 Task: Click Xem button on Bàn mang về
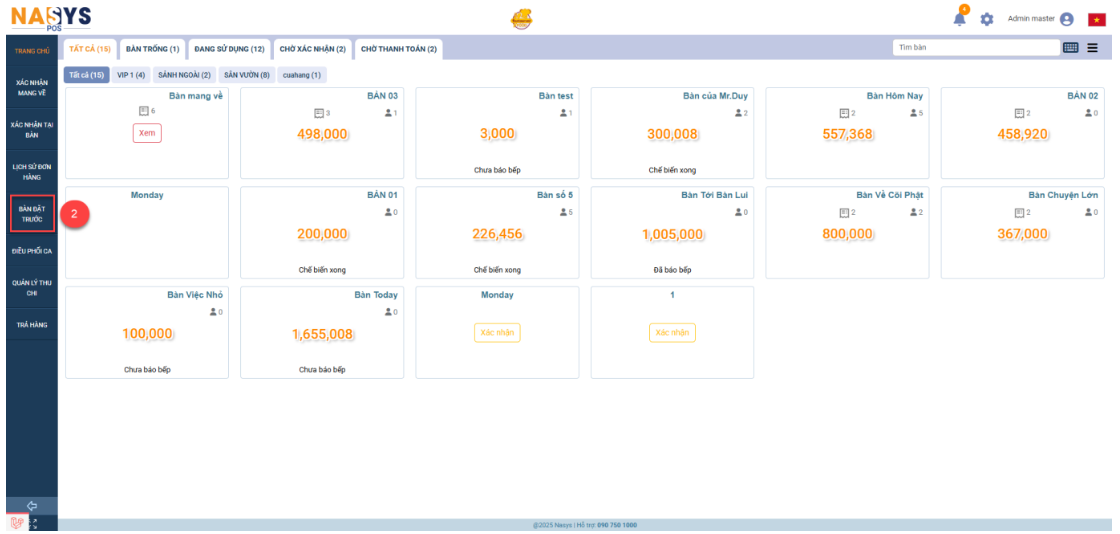147,133
